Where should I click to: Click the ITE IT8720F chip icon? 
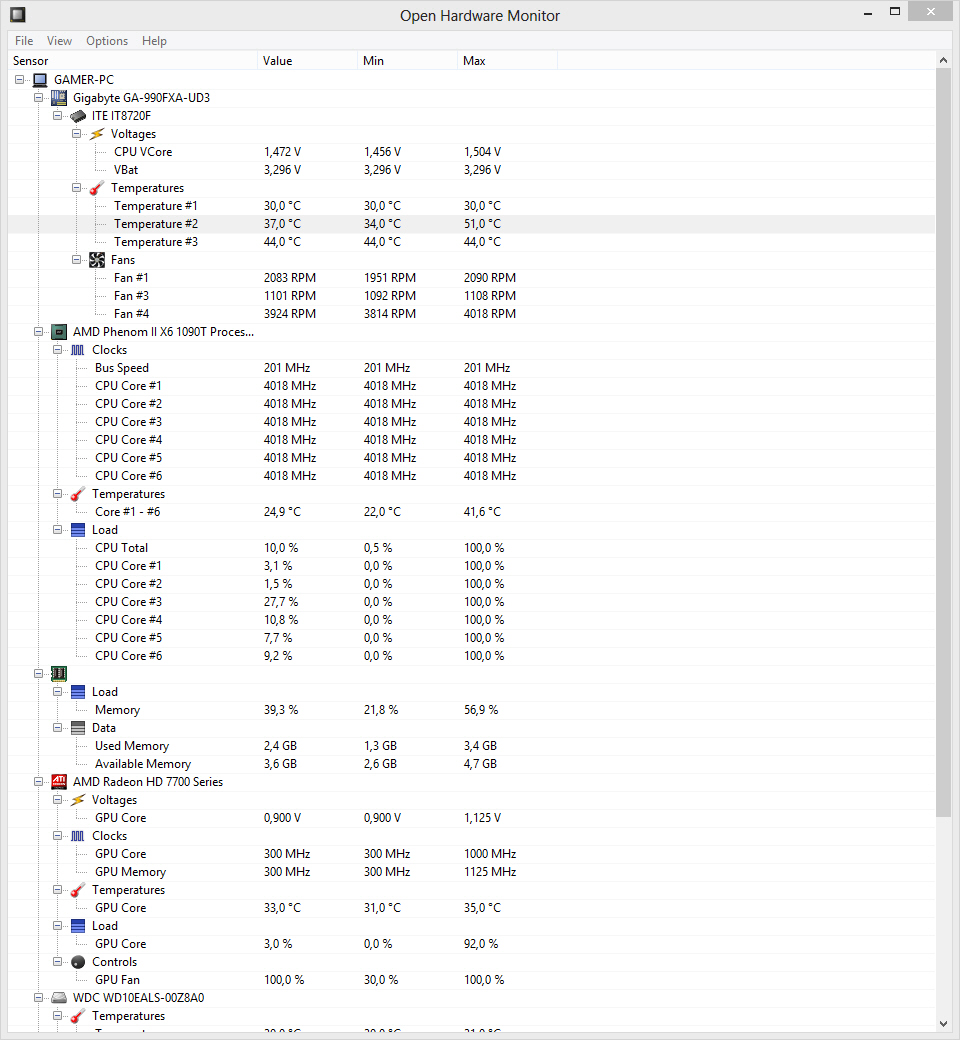click(78, 116)
